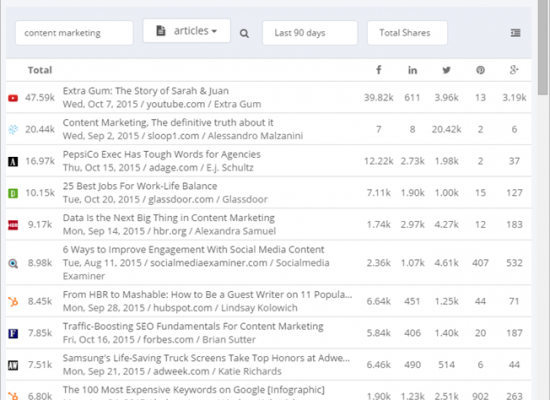This screenshot has height=400, width=550.
Task: Open the list view menu icon
Action: (x=515, y=33)
